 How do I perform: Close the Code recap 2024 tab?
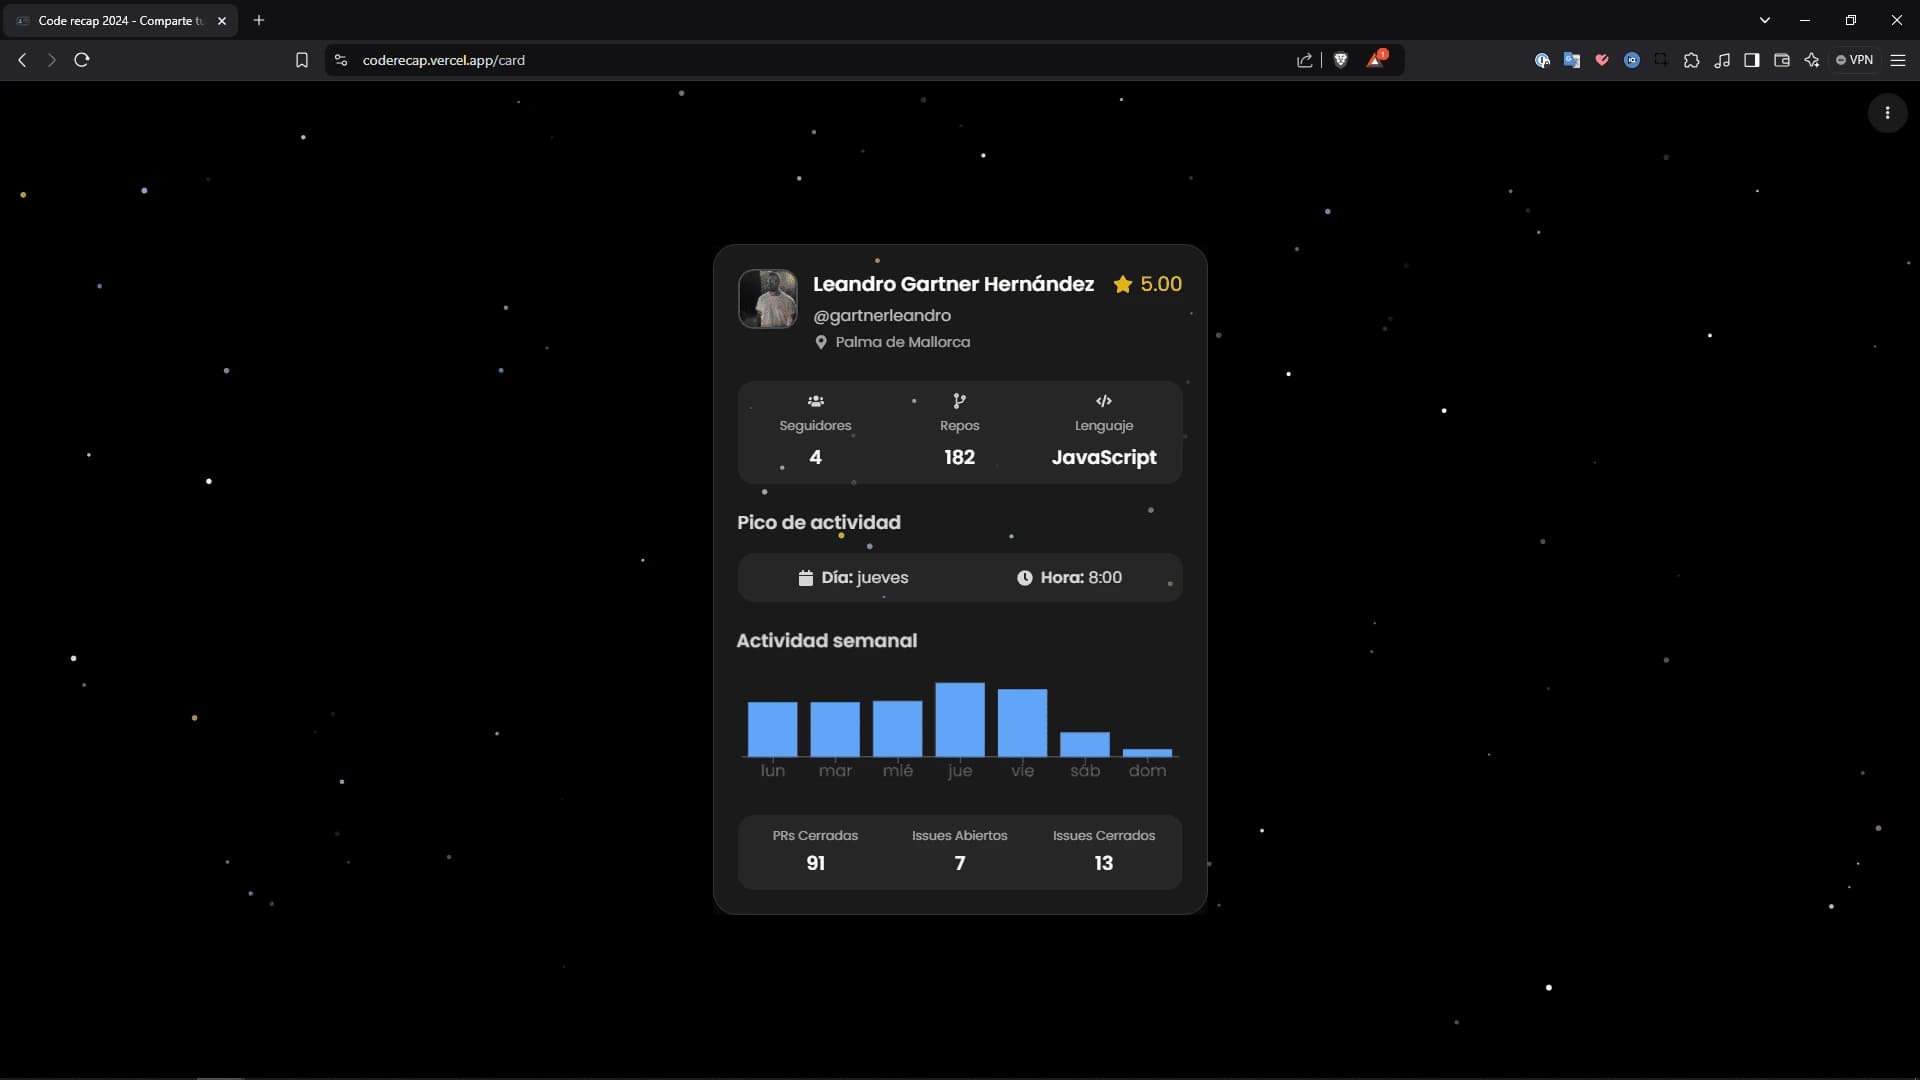(222, 20)
